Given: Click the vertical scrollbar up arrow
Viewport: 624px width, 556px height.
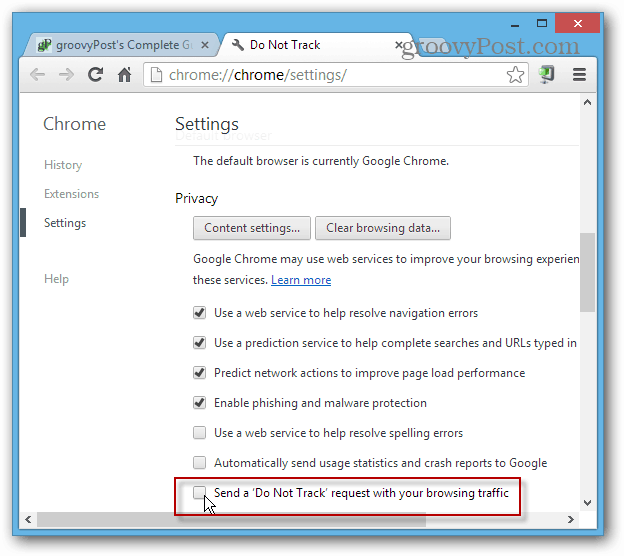Looking at the screenshot, I should click(587, 102).
